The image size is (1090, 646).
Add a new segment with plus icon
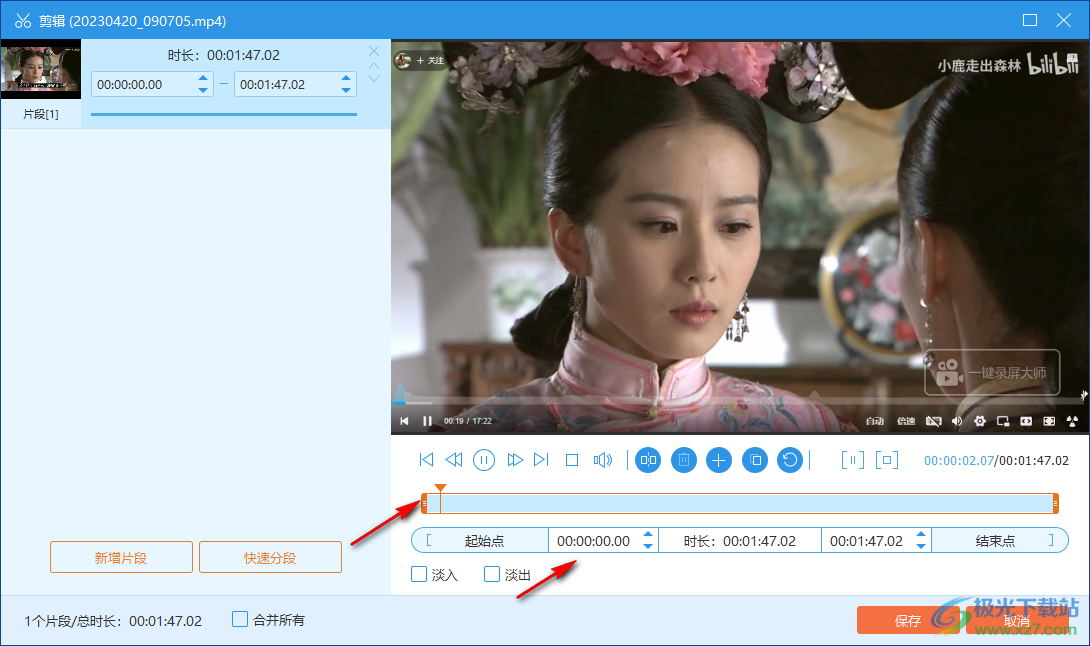719,460
